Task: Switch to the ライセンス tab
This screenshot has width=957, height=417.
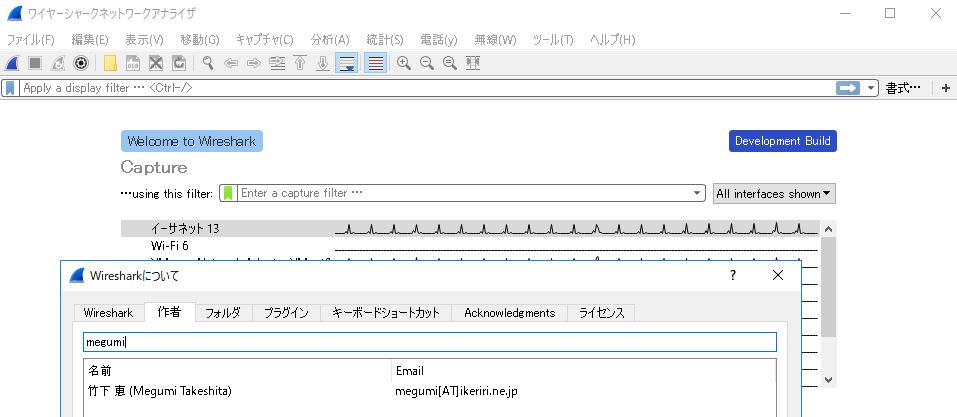Action: pos(602,313)
